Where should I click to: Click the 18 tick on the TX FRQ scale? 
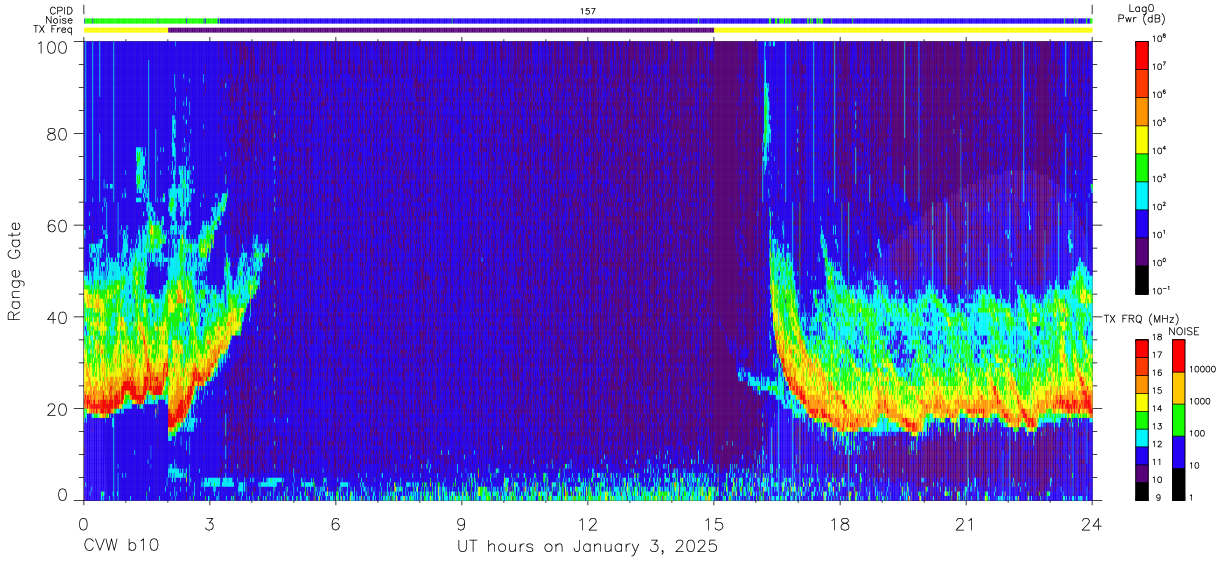point(1159,338)
